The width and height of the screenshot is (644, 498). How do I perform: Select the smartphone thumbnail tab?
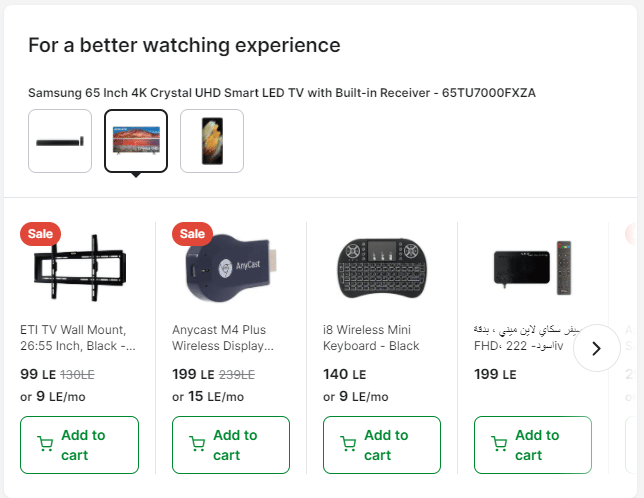coord(212,141)
